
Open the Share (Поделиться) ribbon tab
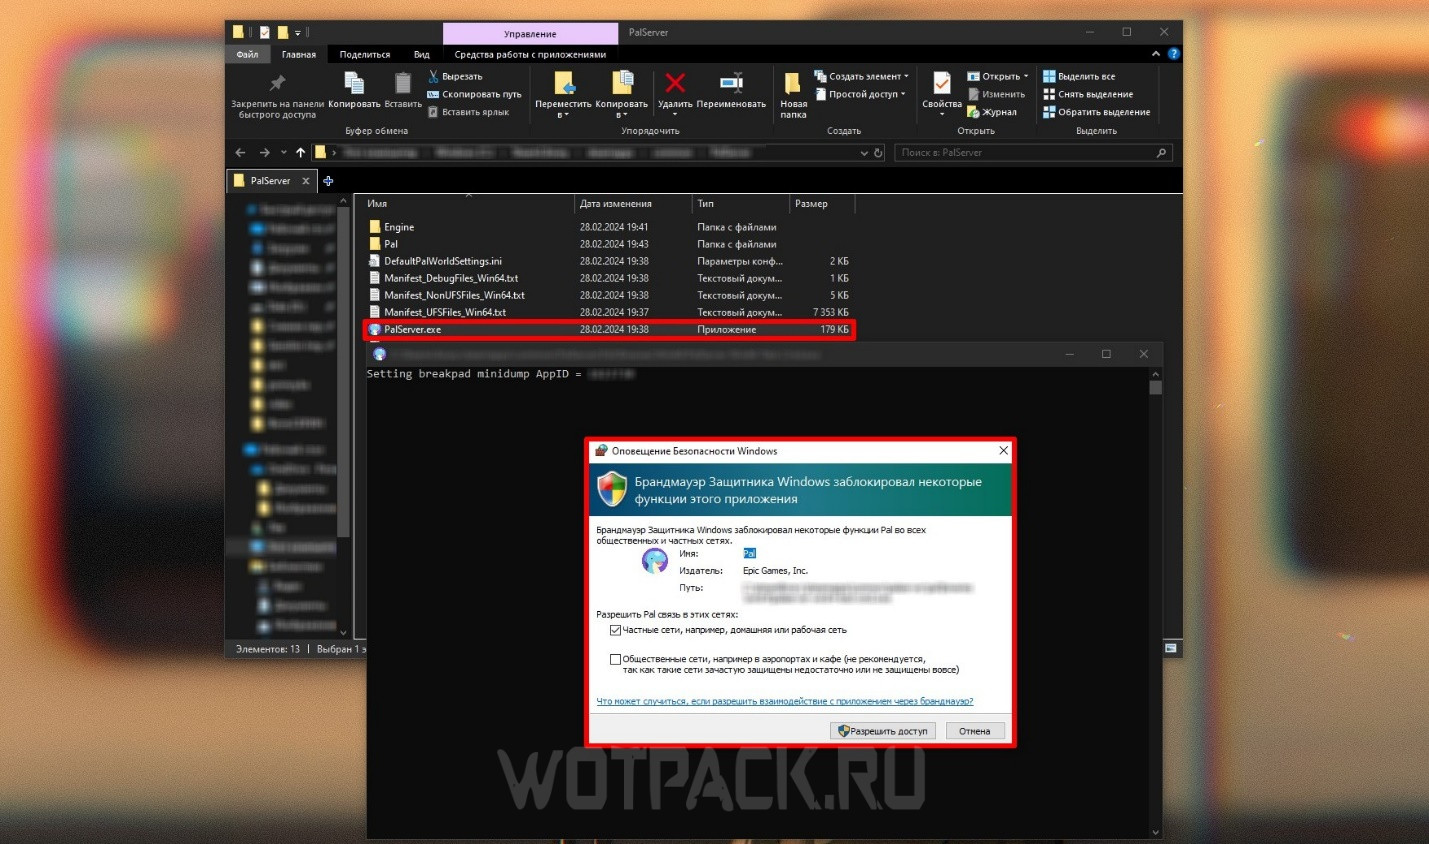pos(364,55)
